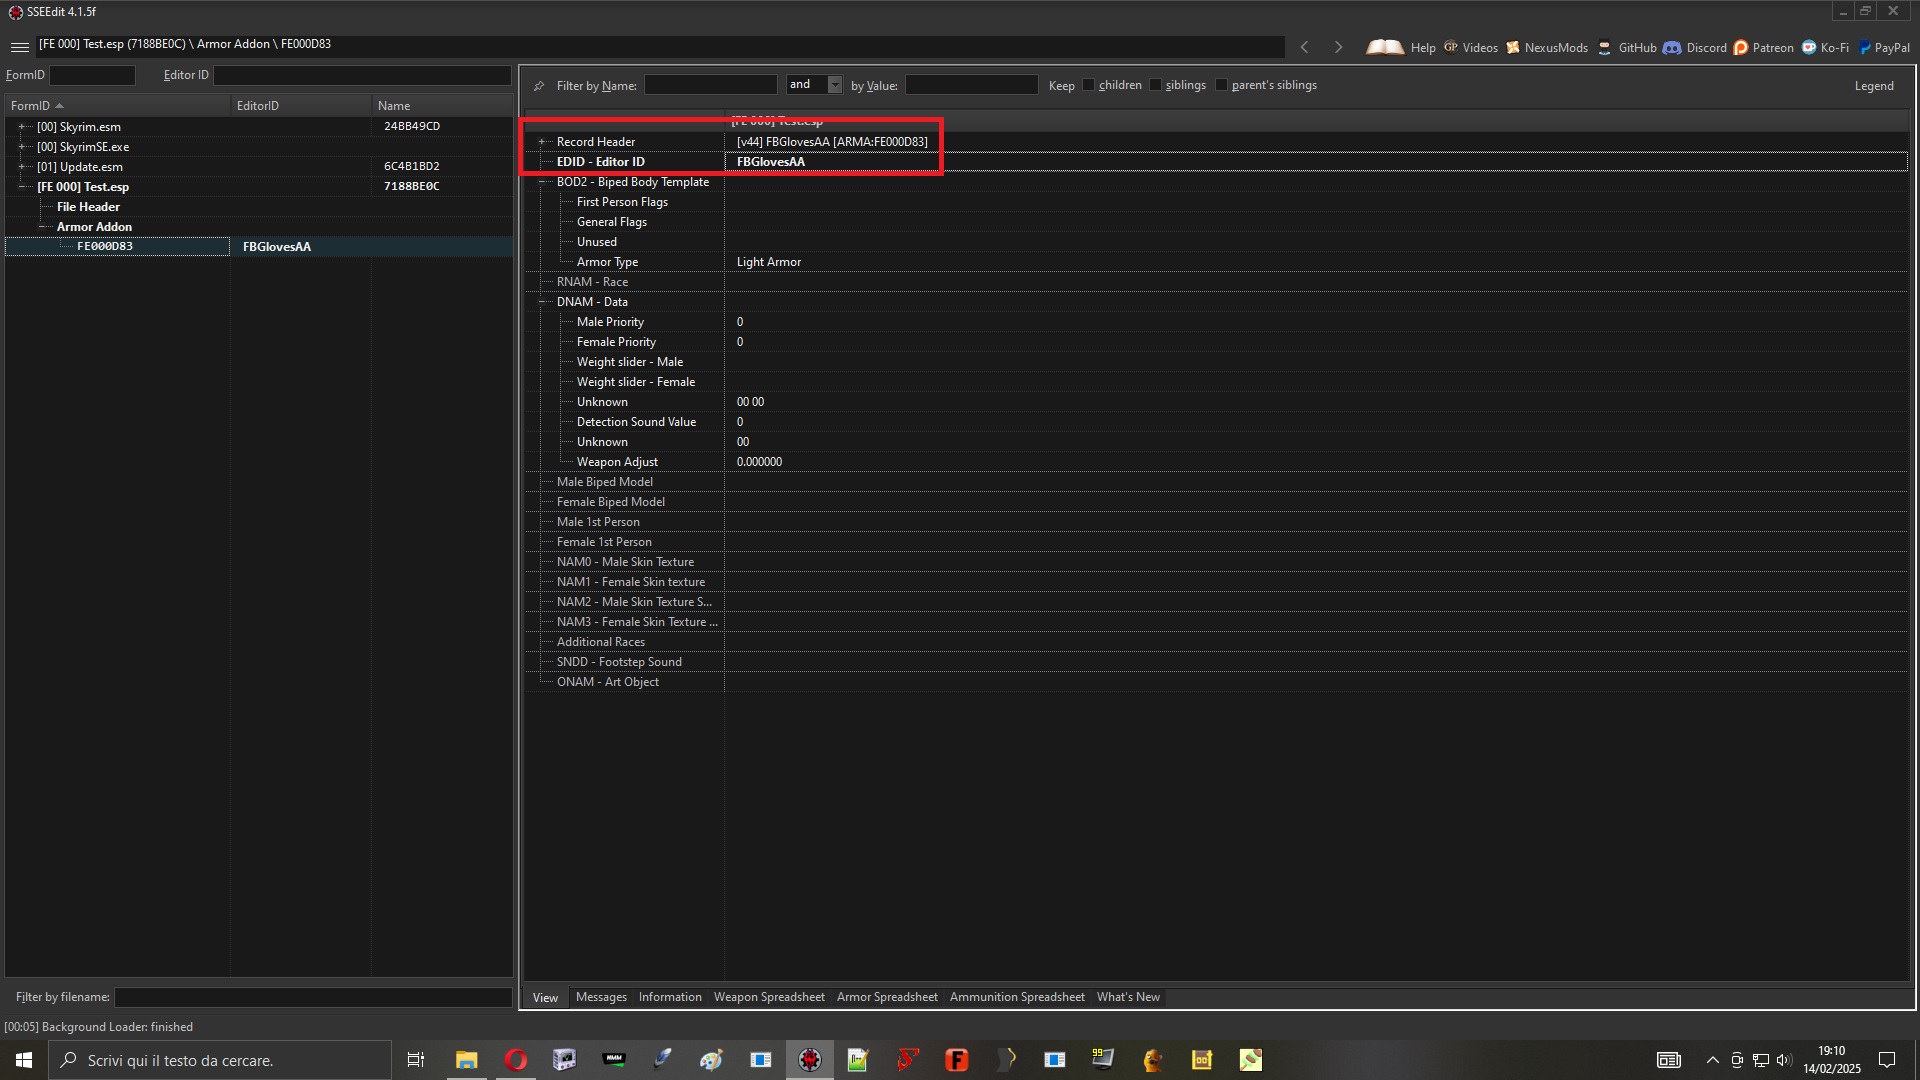Switch to the Messages tab
The height and width of the screenshot is (1080, 1920).
(601, 997)
